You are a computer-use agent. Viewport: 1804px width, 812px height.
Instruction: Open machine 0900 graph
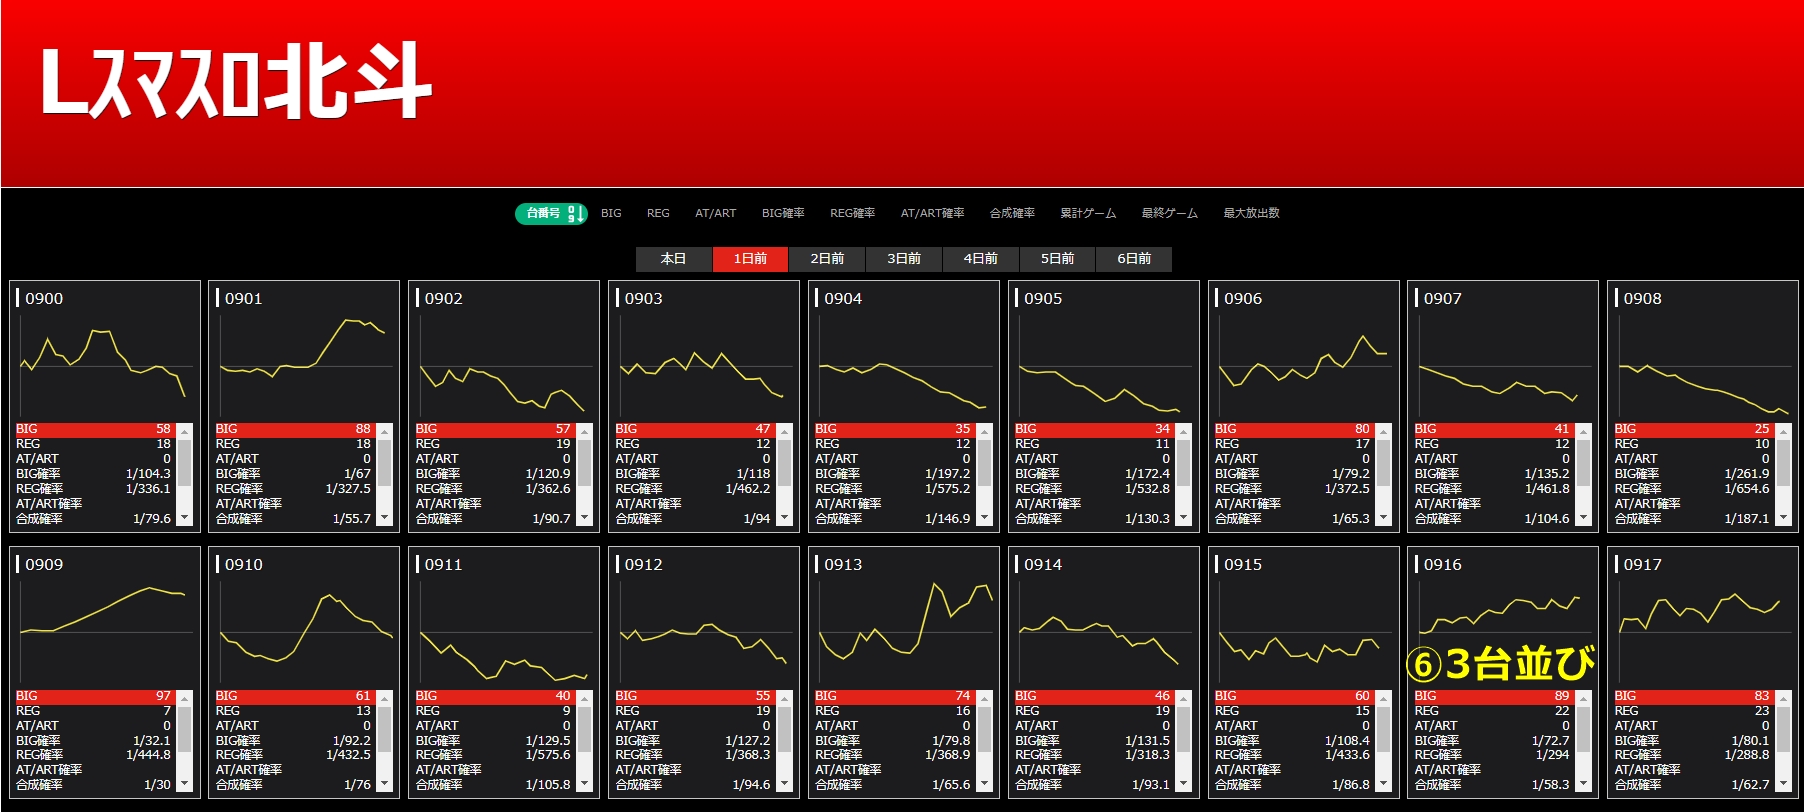(x=105, y=366)
